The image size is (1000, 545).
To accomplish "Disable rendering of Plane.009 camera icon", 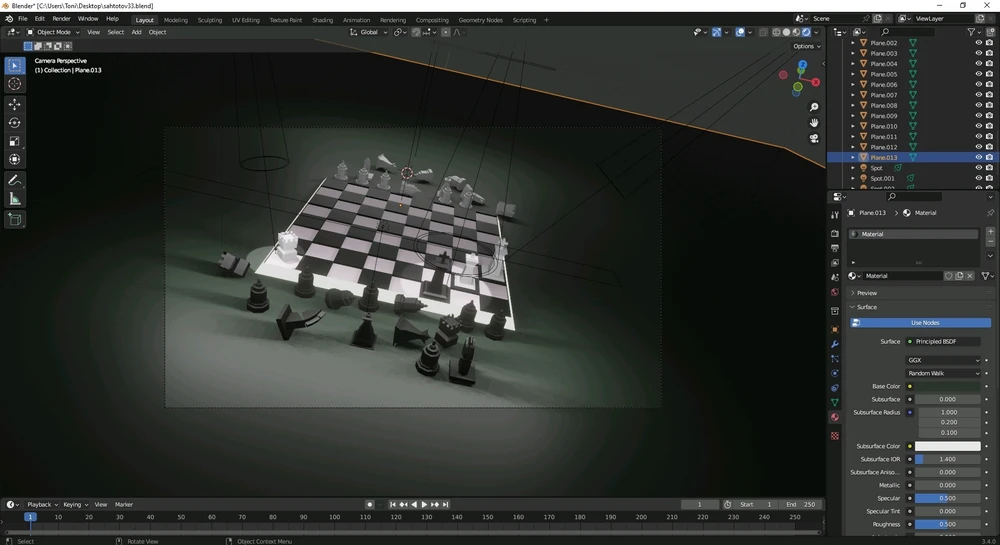I will [x=989, y=116].
